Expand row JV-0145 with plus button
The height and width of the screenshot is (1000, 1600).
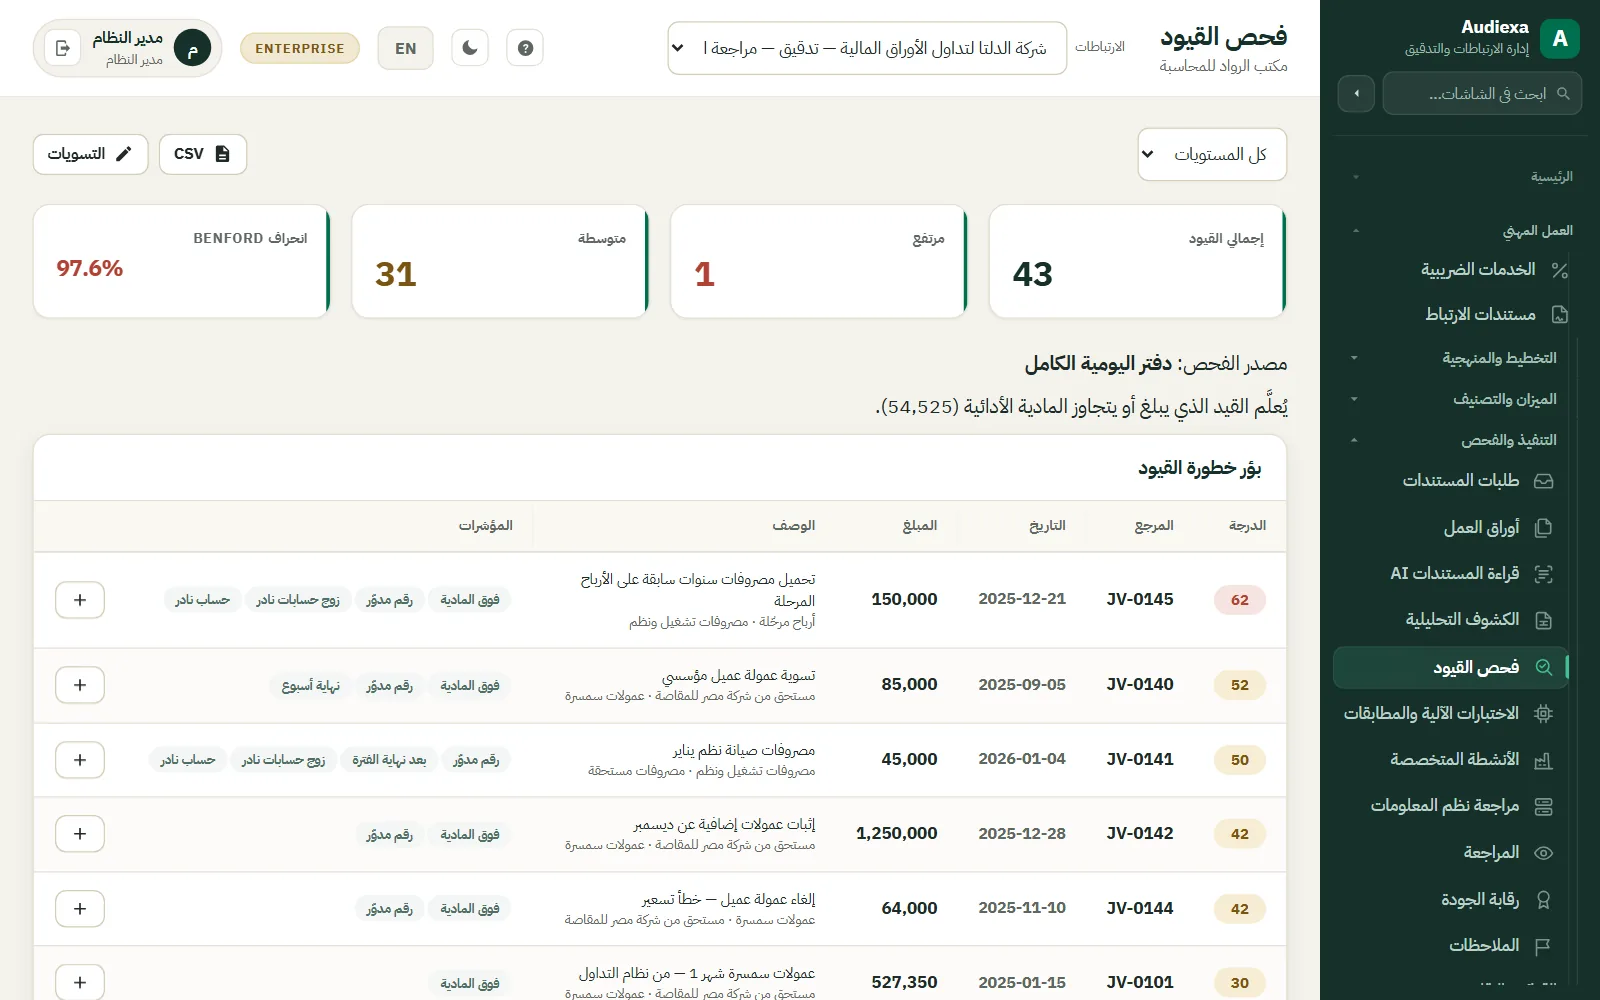pyautogui.click(x=80, y=600)
